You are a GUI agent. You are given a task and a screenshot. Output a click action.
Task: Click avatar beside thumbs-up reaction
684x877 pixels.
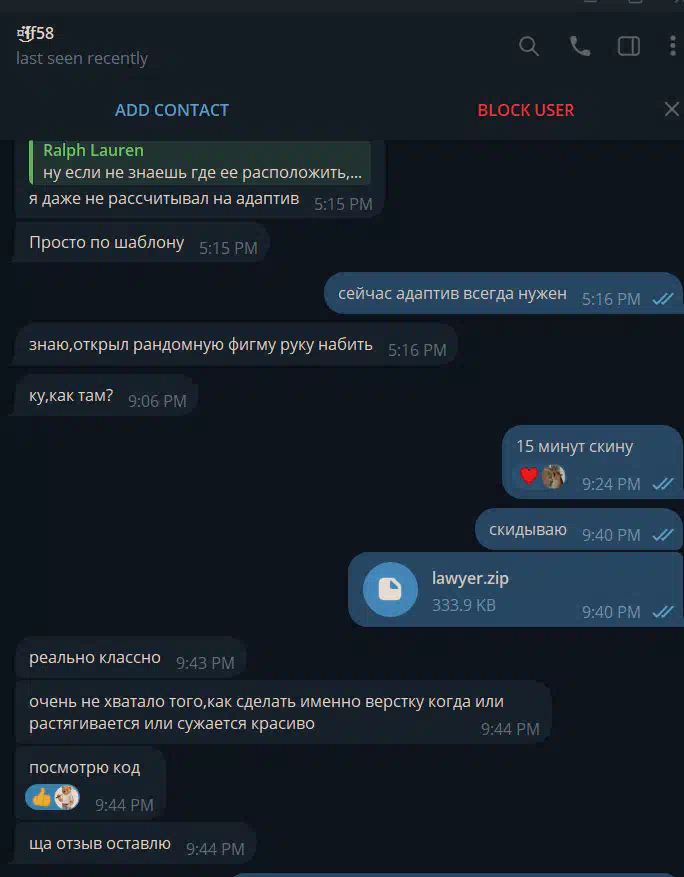pyautogui.click(x=67, y=798)
